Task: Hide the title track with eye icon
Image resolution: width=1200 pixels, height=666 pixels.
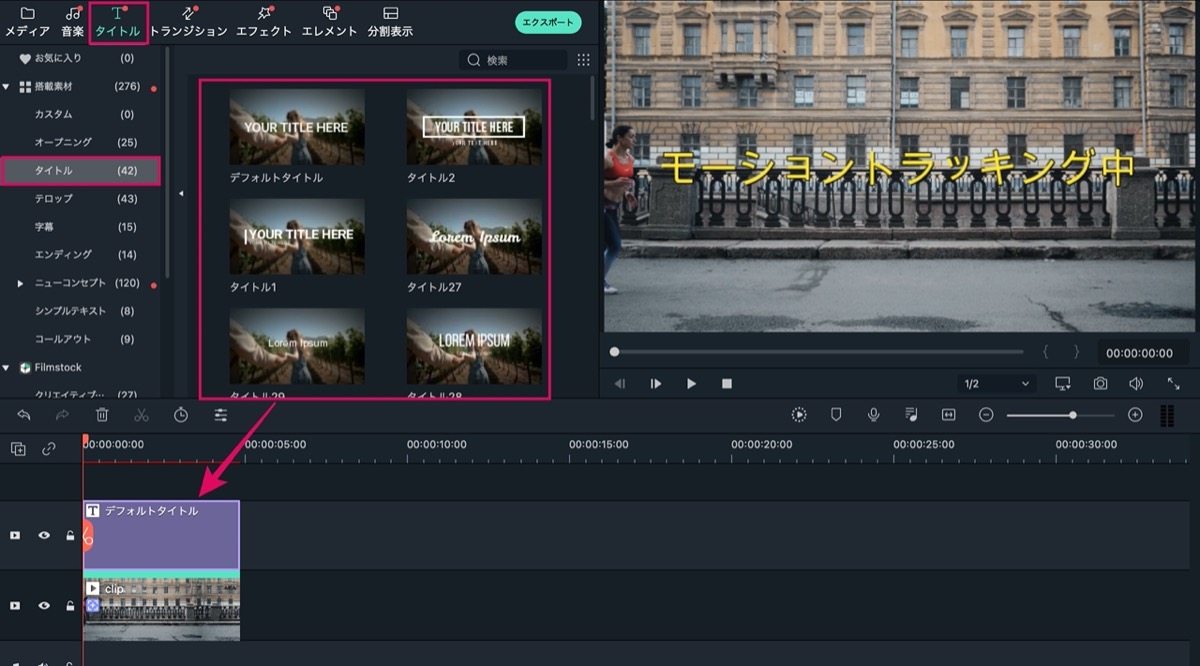Action: tap(44, 536)
